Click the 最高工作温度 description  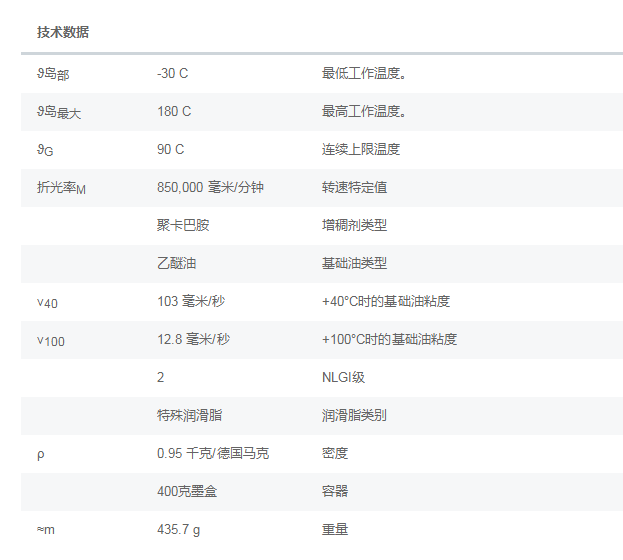363,111
